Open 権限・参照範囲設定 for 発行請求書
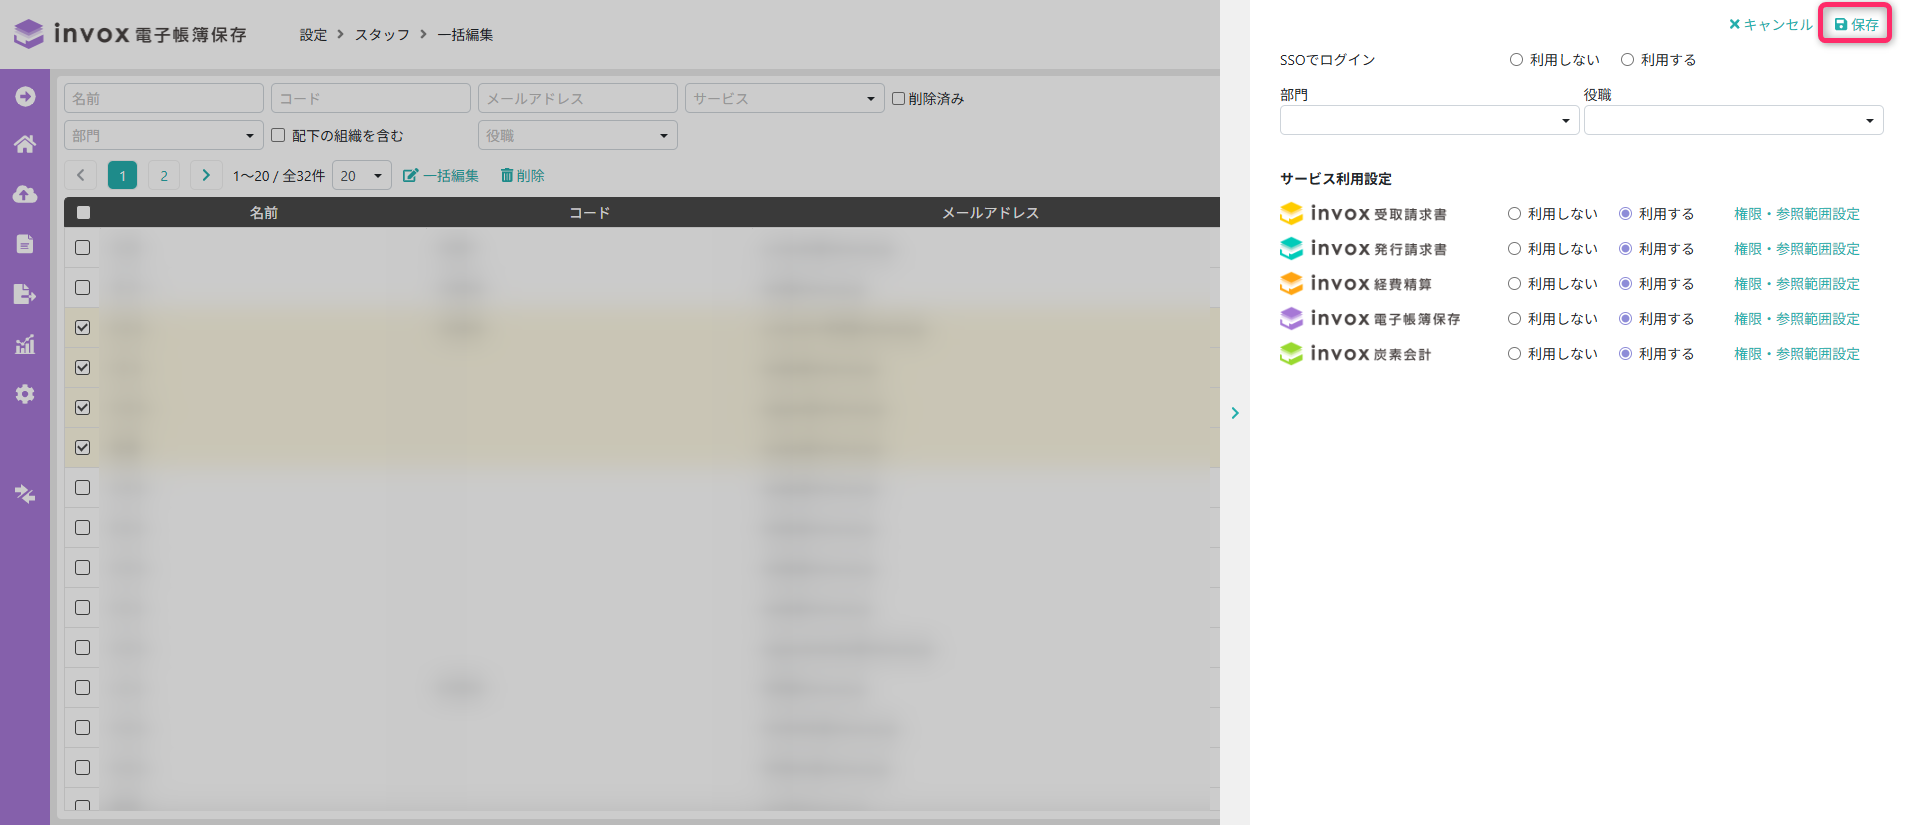The height and width of the screenshot is (825, 1920). [1797, 249]
